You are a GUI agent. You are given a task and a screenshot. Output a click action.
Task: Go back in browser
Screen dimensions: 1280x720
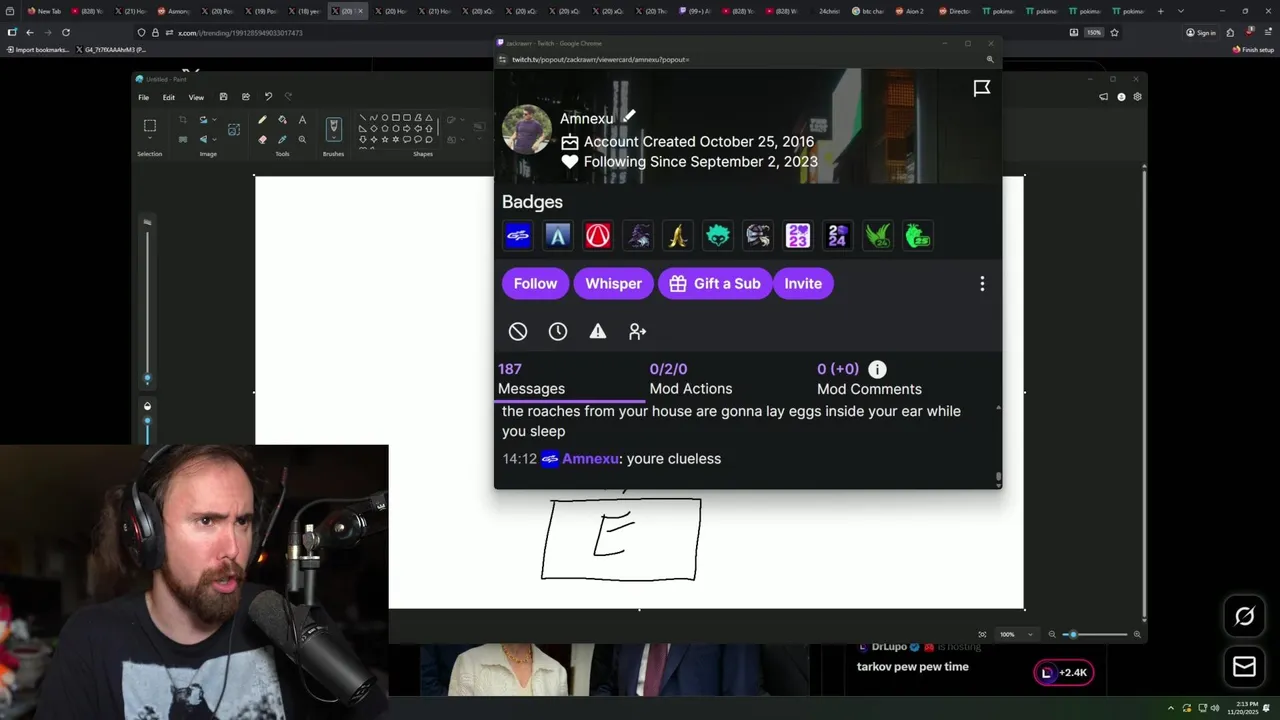(29, 32)
